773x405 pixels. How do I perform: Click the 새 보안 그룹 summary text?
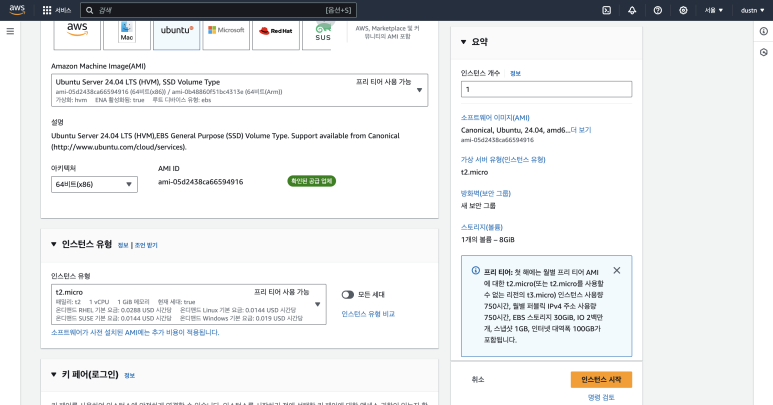tap(478, 206)
